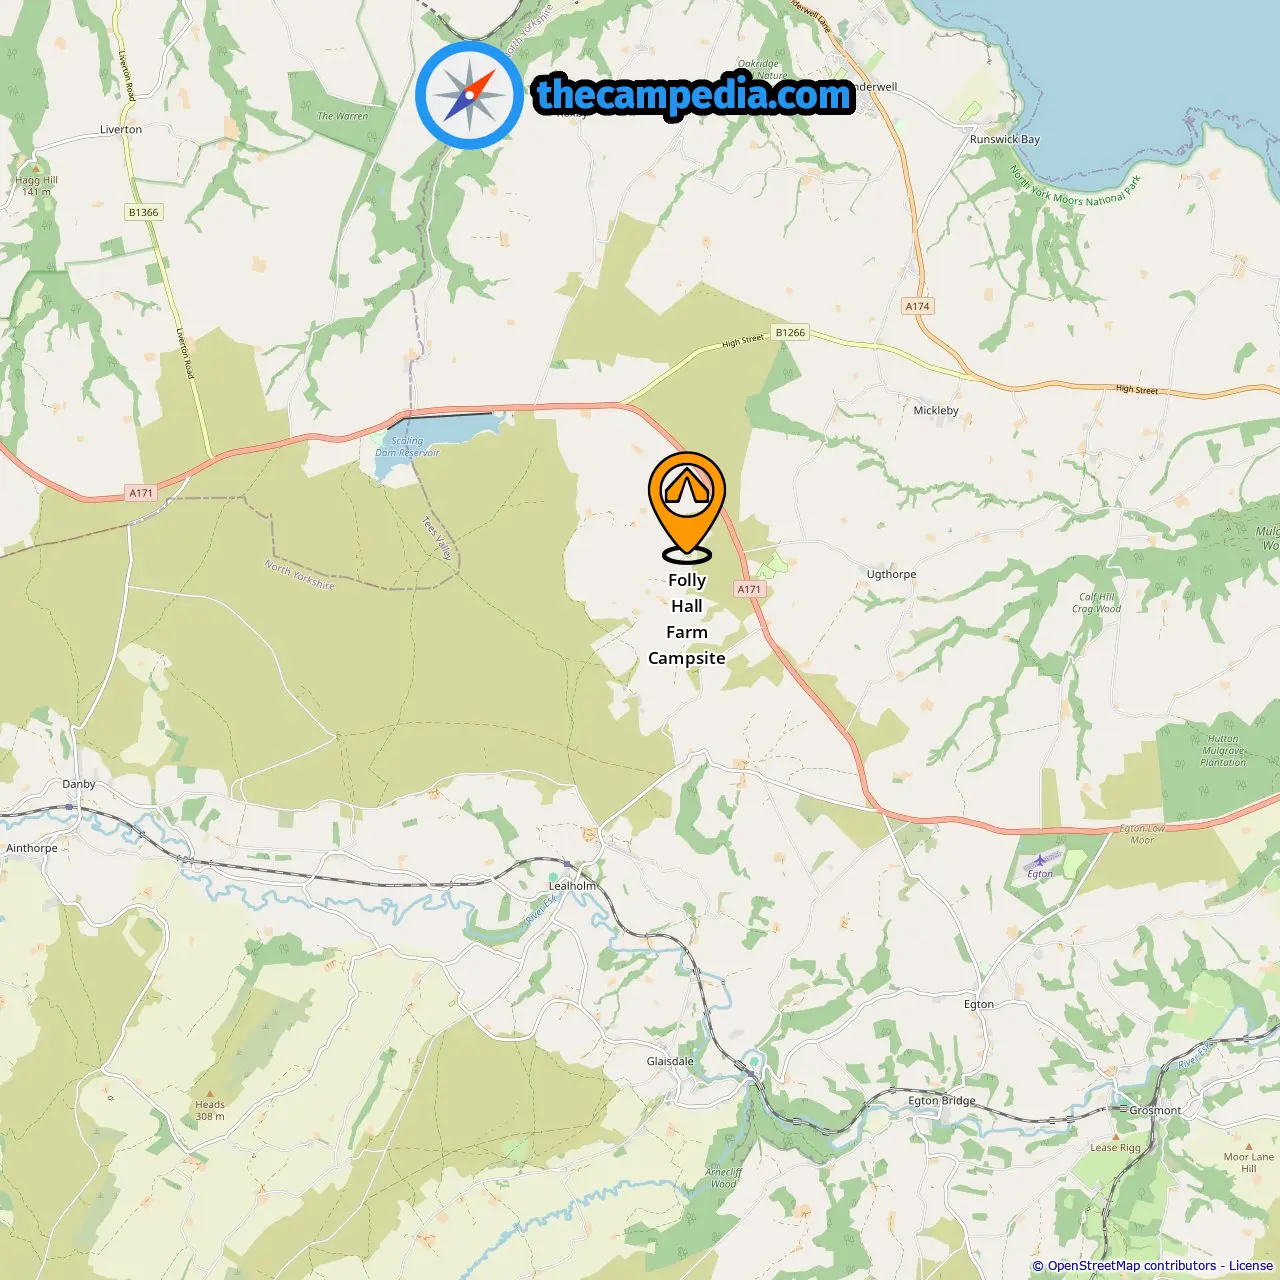Click the A171 shield west of the reservoir
This screenshot has height=1280, width=1280.
141,493
